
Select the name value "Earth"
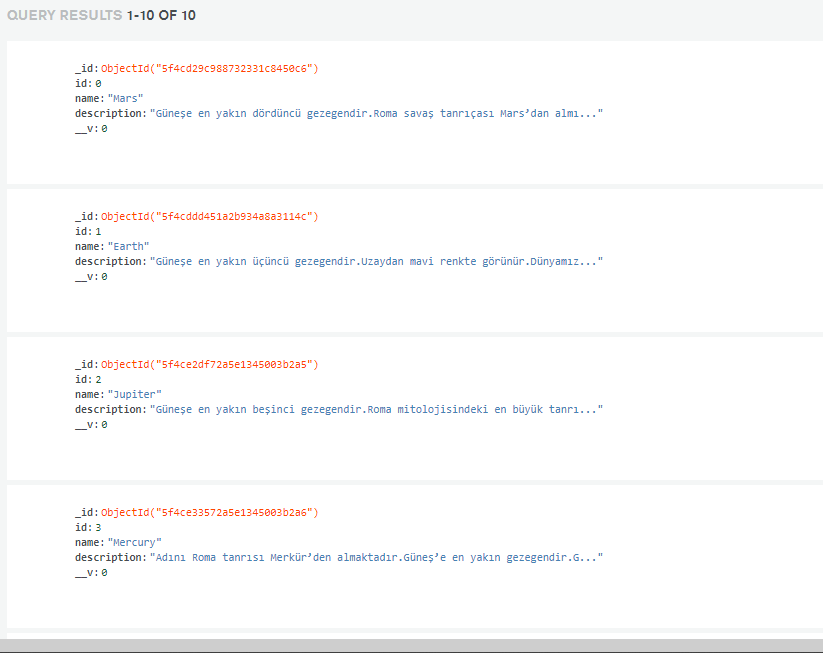pyautogui.click(x=129, y=246)
